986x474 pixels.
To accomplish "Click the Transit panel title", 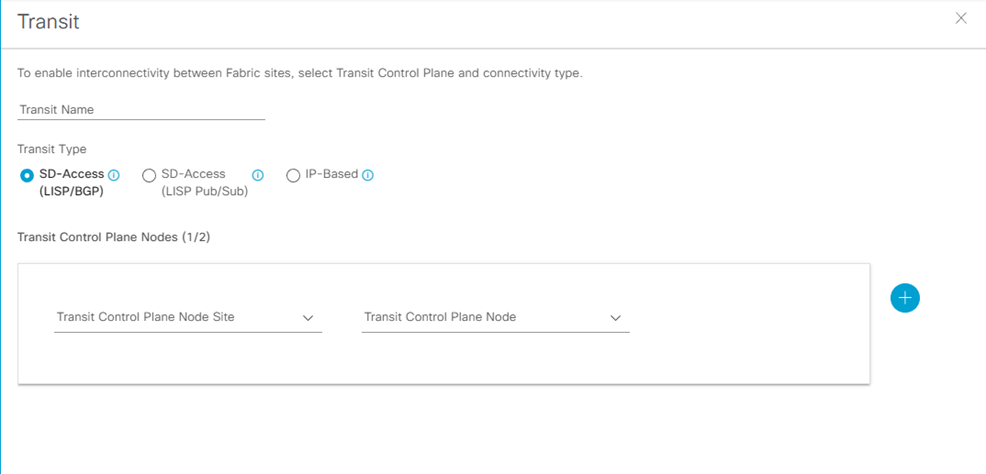I will point(48,20).
